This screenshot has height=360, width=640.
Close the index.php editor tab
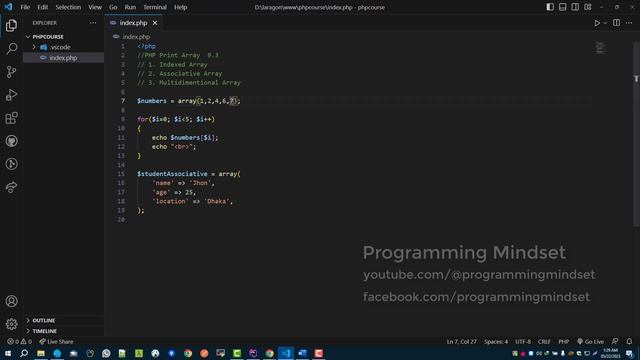(x=155, y=23)
